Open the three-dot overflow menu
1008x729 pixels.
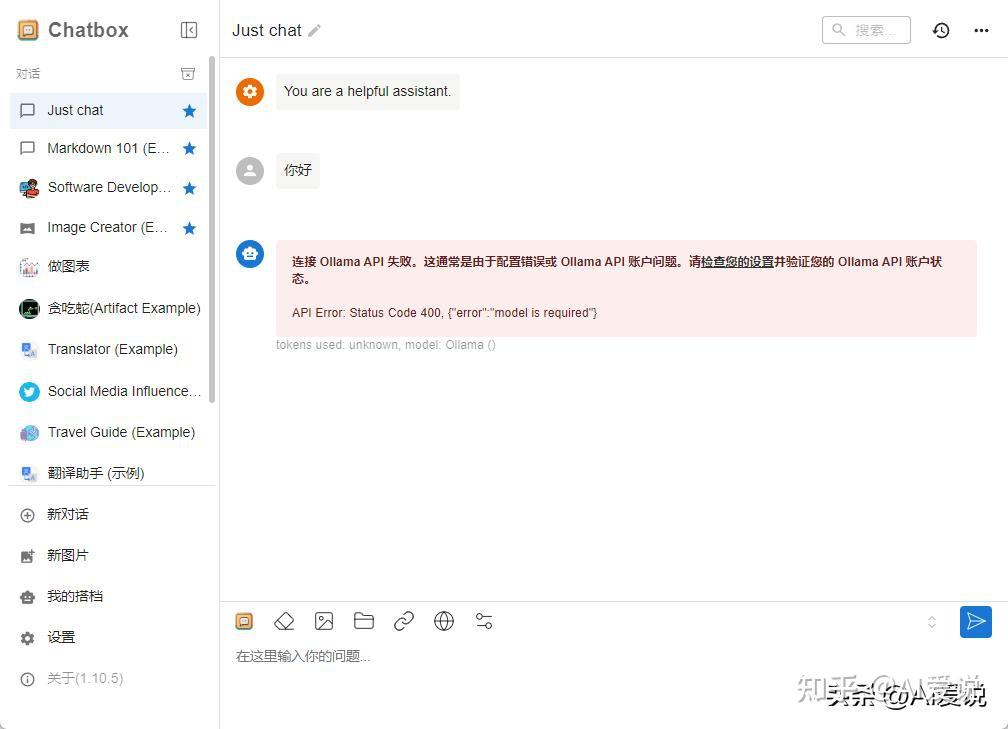[x=981, y=30]
